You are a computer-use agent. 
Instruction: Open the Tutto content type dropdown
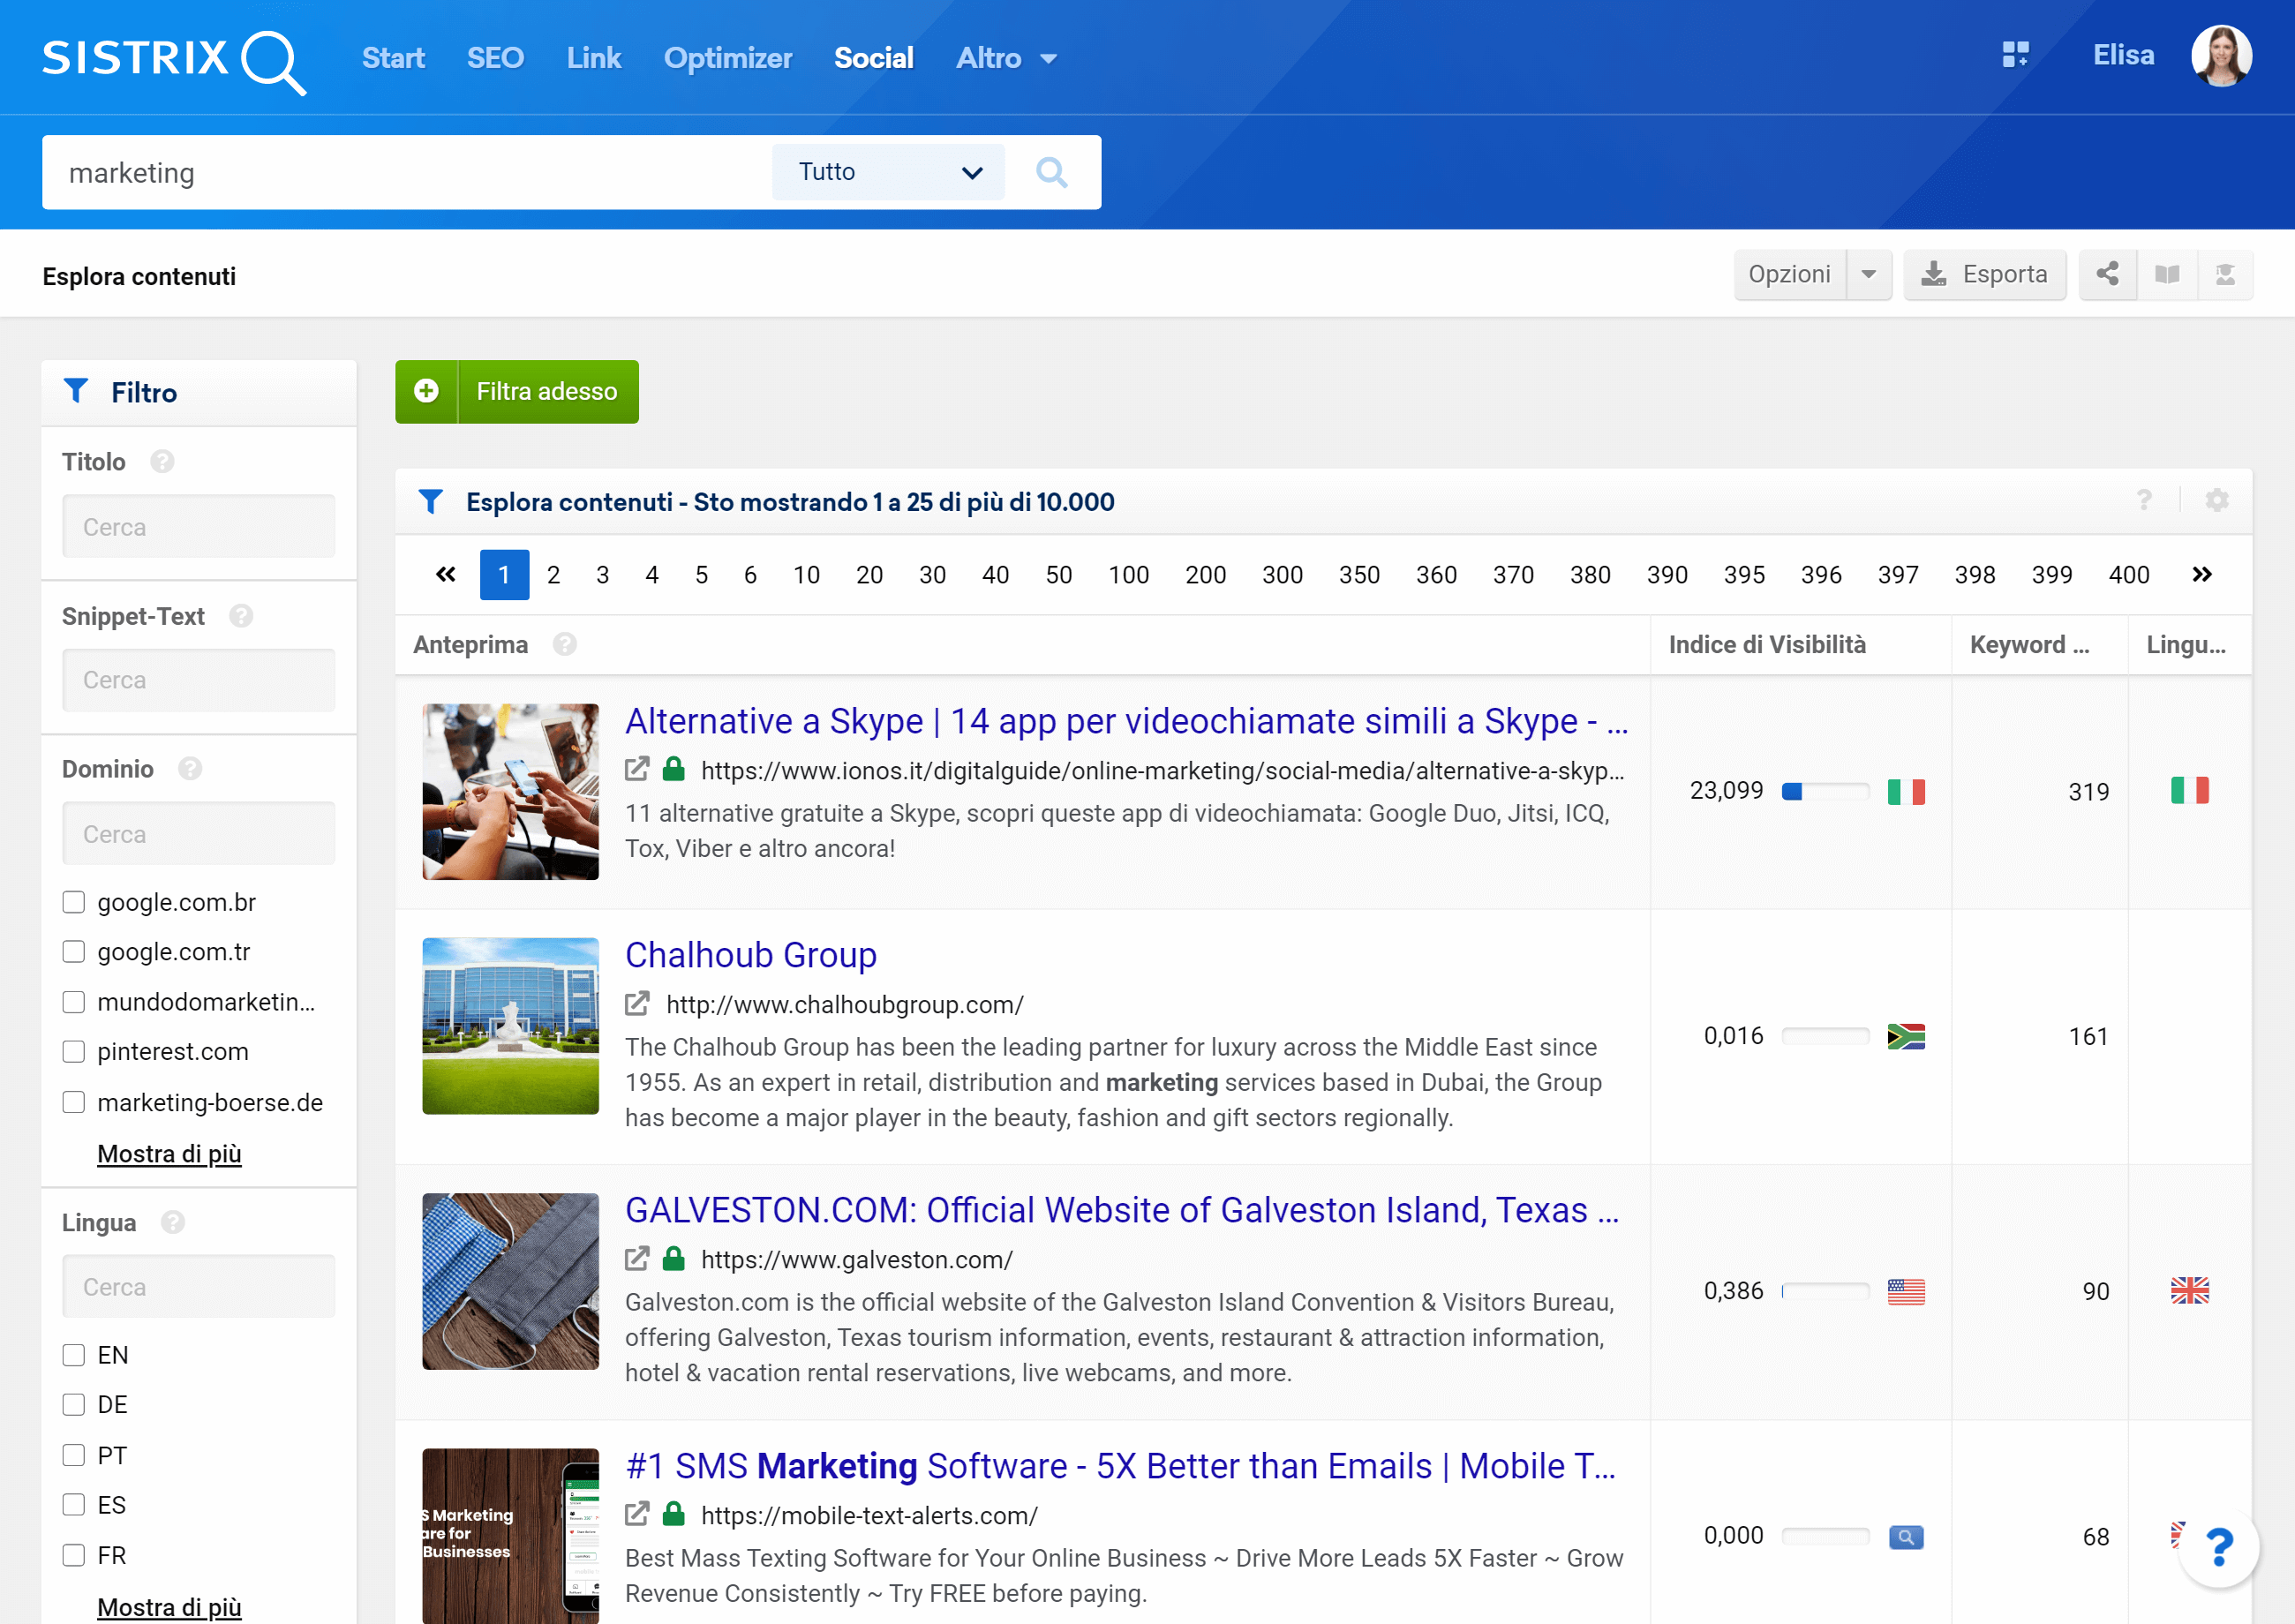[885, 170]
